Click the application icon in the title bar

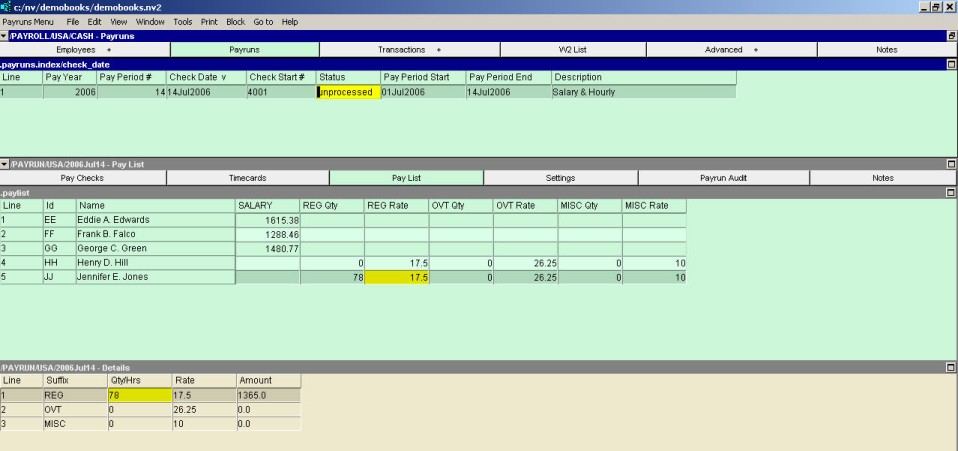pyautogui.click(x=7, y=7)
